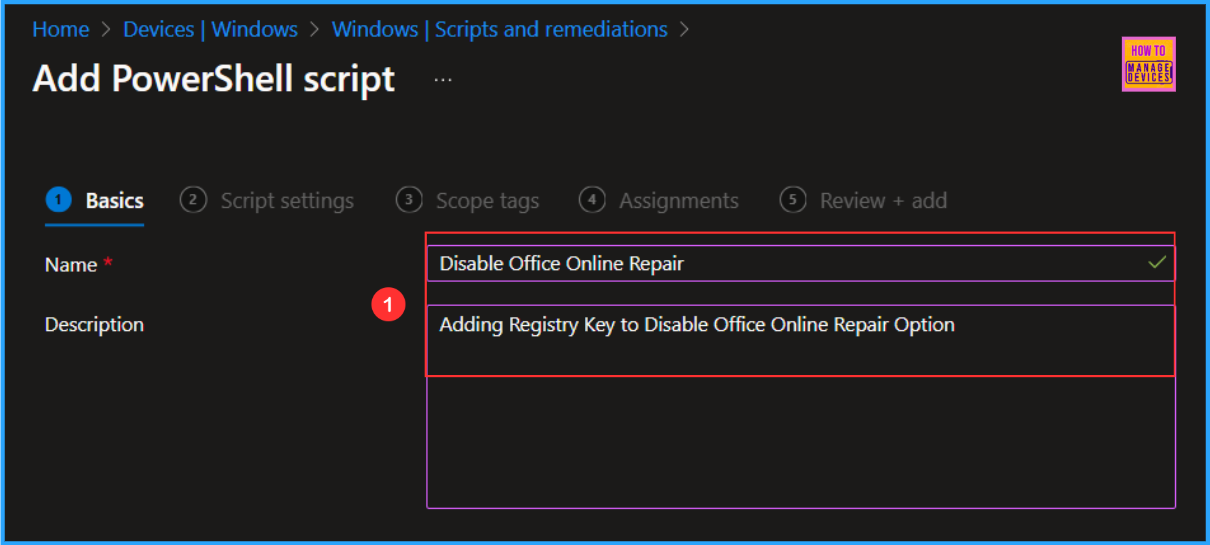This screenshot has height=545, width=1210.
Task: Open the Scope tags step
Action: click(467, 201)
